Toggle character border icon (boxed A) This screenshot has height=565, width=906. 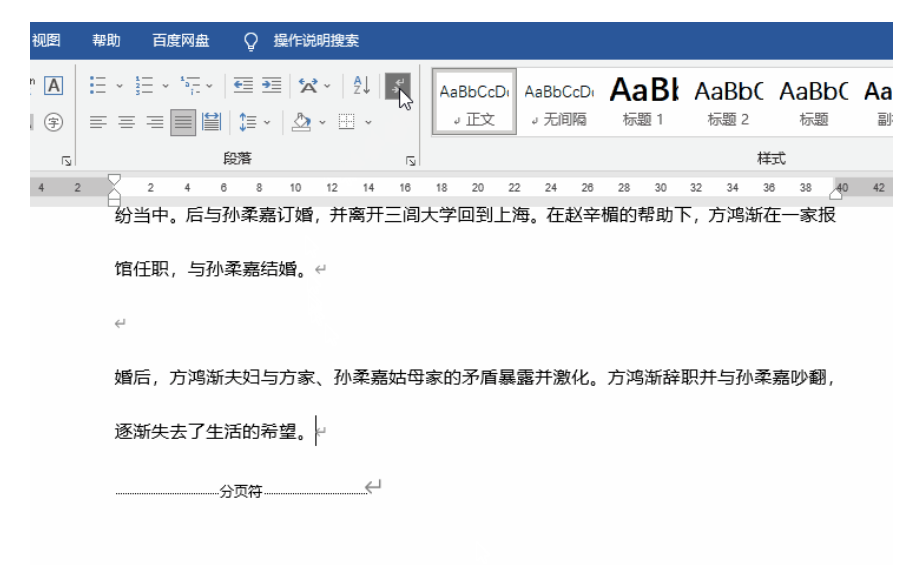(53, 86)
